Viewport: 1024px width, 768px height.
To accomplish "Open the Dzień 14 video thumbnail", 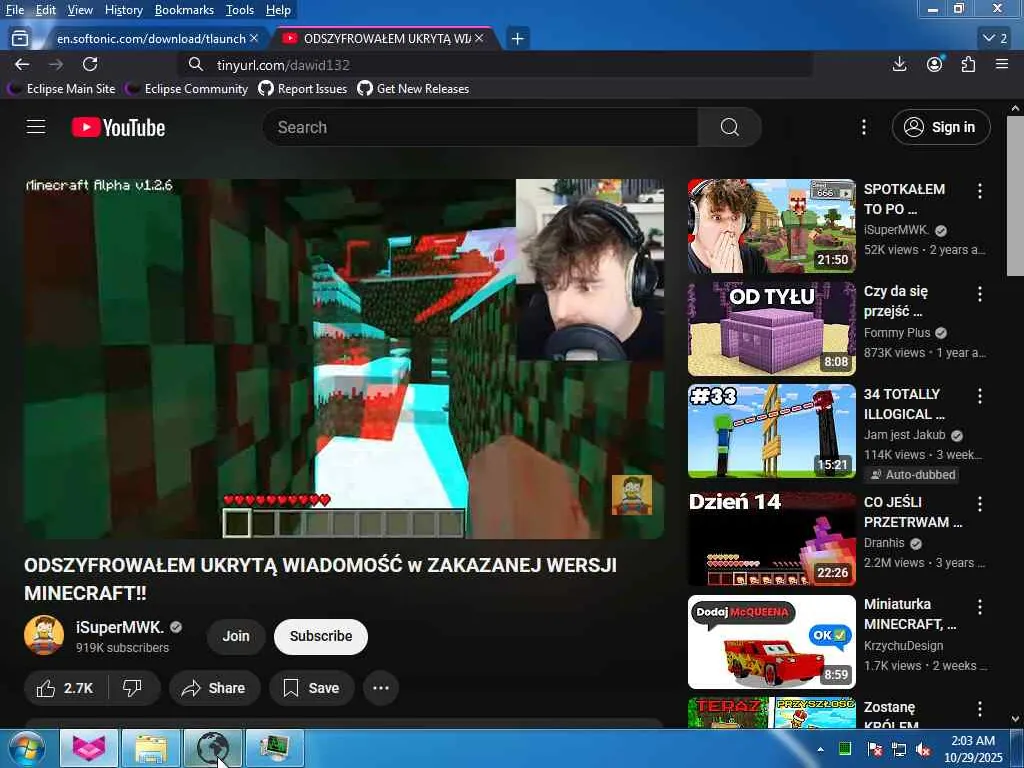I will pyautogui.click(x=771, y=539).
